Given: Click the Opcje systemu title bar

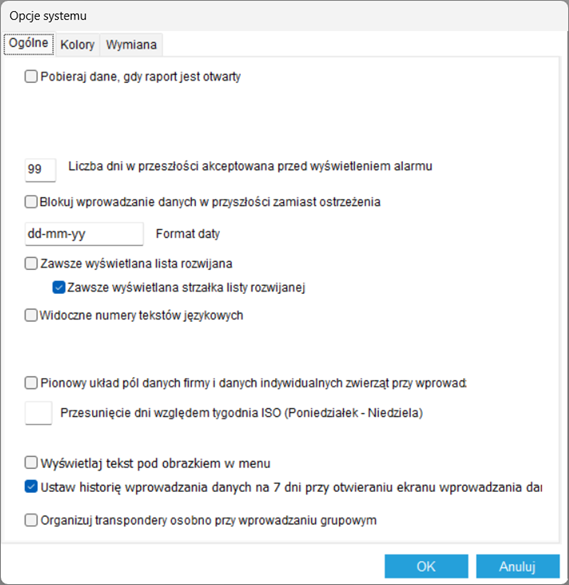Looking at the screenshot, I should click(284, 16).
